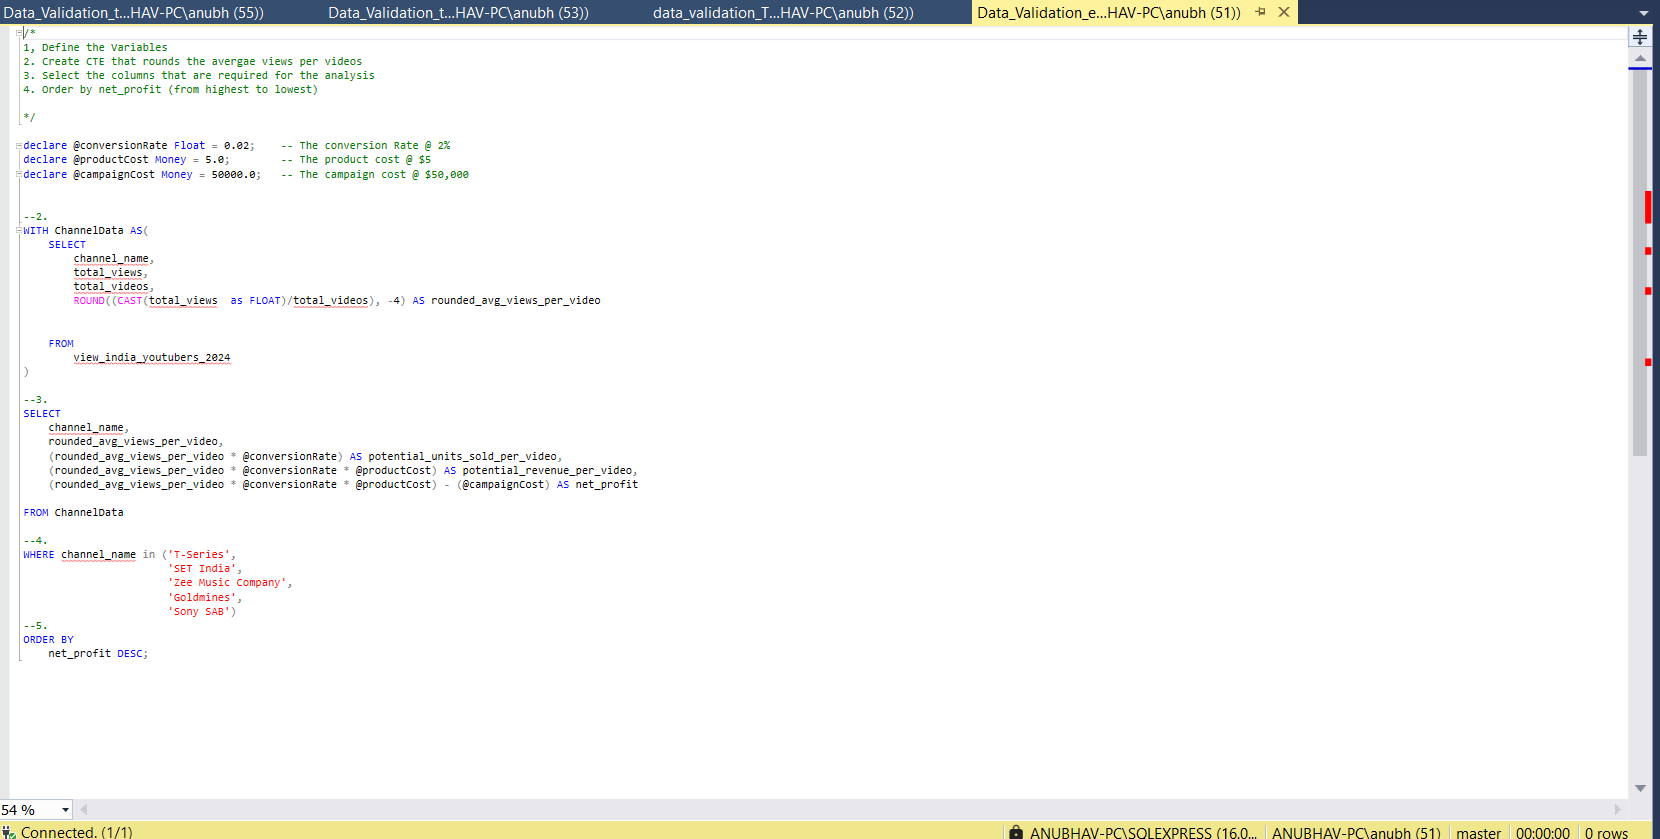Click '@productCost' in the second declare line

(110, 160)
